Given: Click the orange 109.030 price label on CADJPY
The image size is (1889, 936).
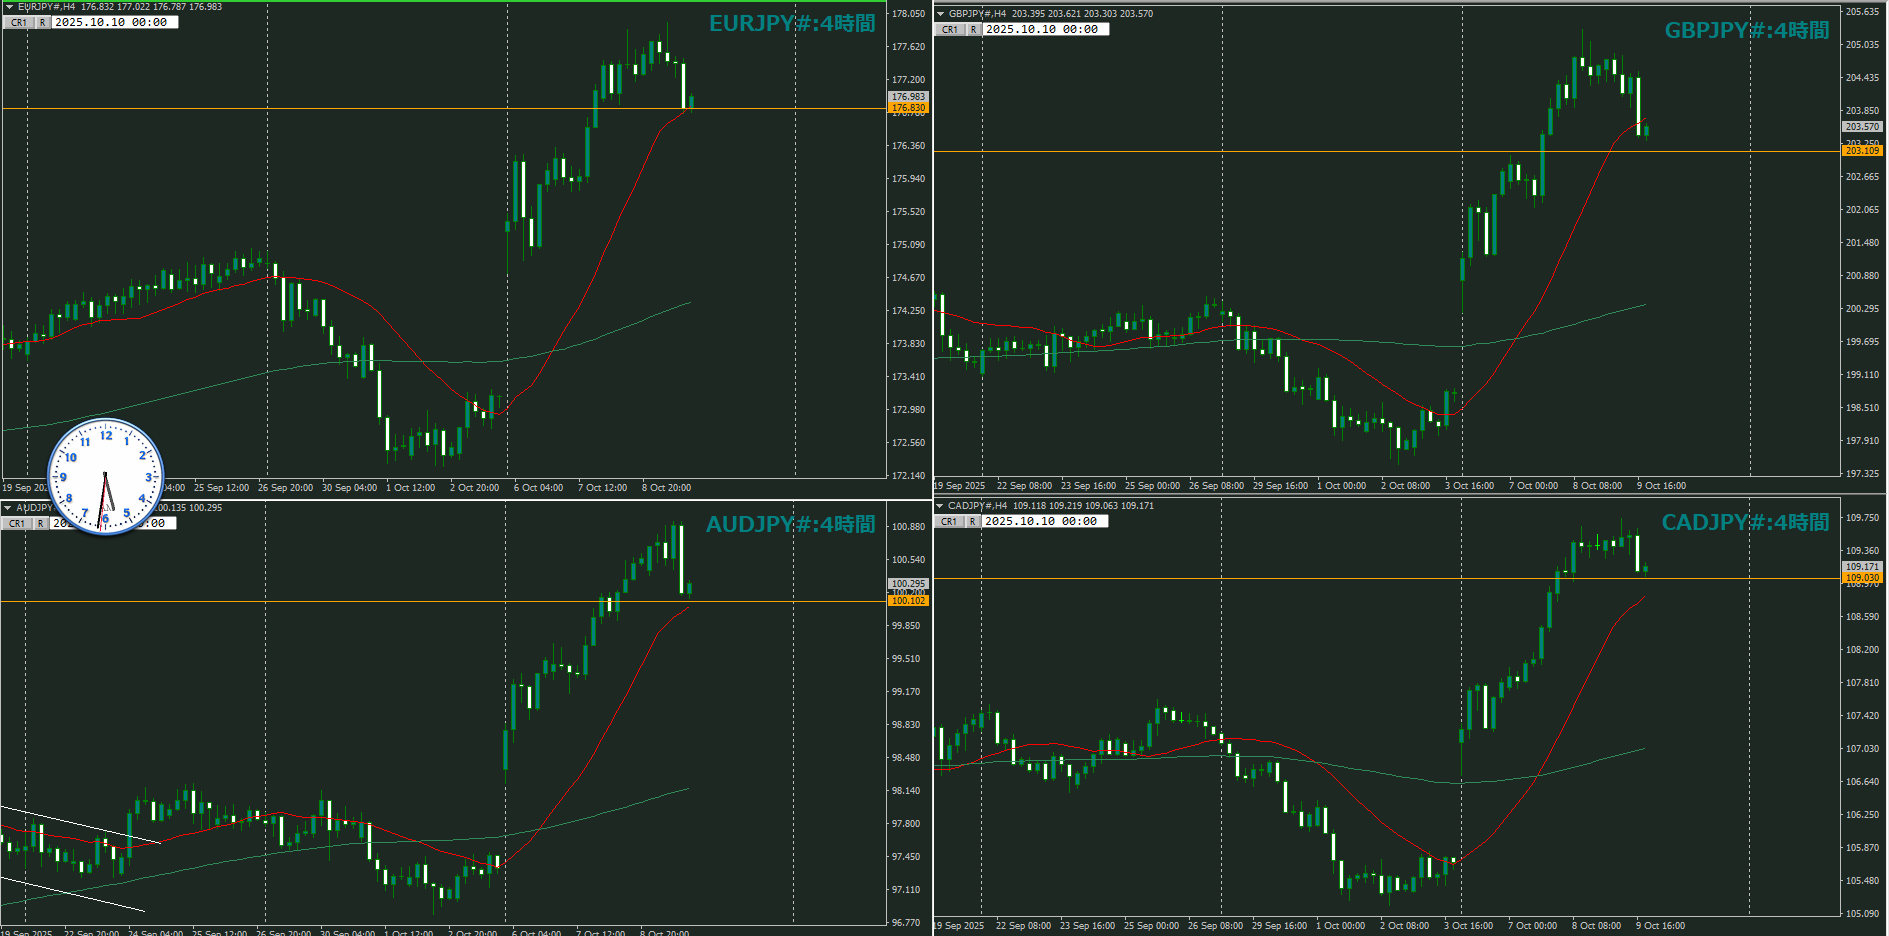Looking at the screenshot, I should 1861,578.
